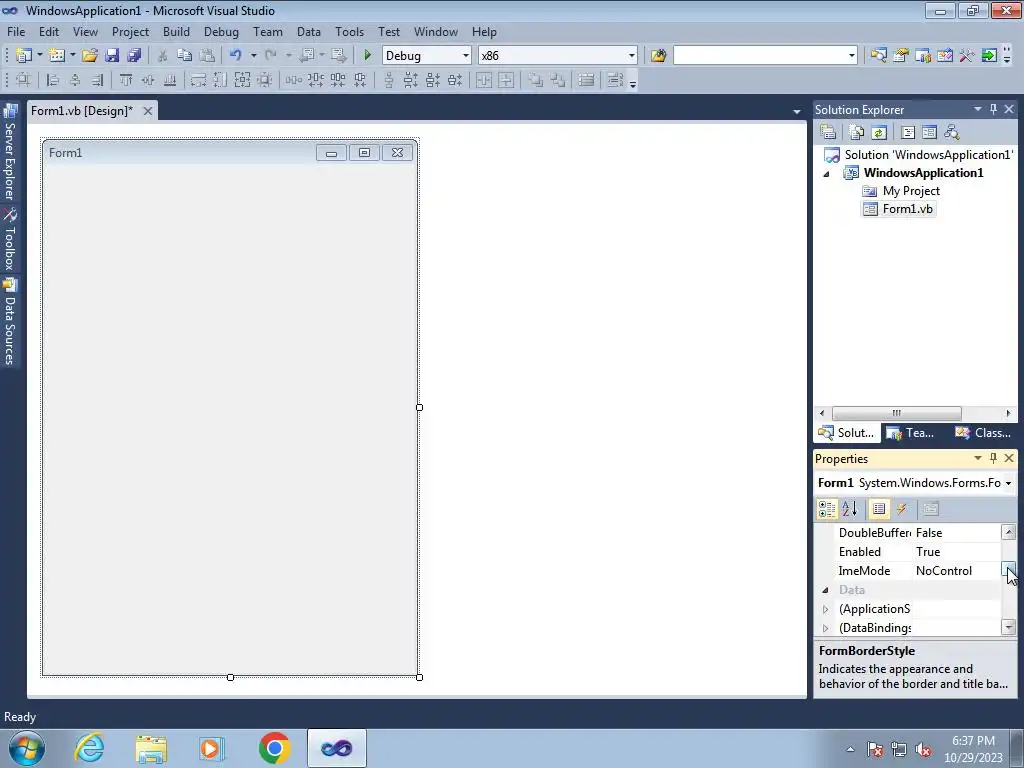Click the Find in Files icon
The width and height of the screenshot is (1024, 768).
tap(658, 56)
